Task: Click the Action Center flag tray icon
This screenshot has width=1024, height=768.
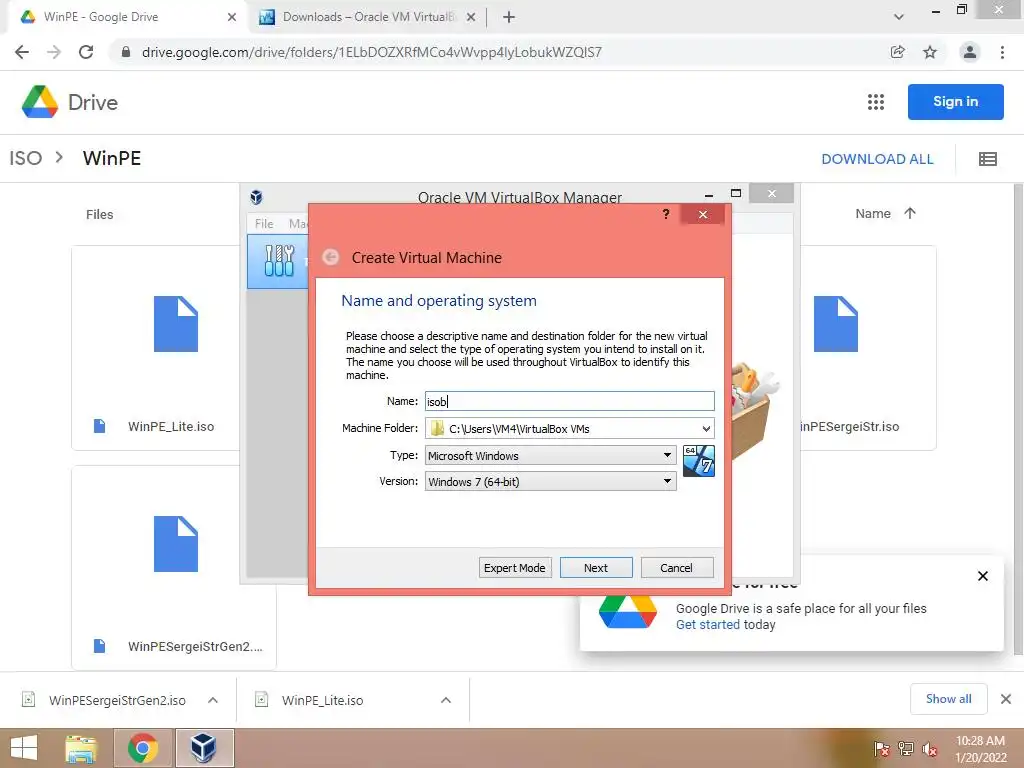Action: [882, 749]
